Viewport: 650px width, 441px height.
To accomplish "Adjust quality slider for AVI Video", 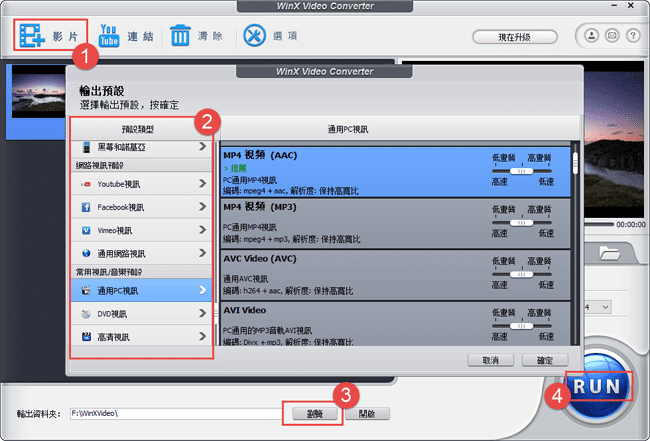I will 521,326.
